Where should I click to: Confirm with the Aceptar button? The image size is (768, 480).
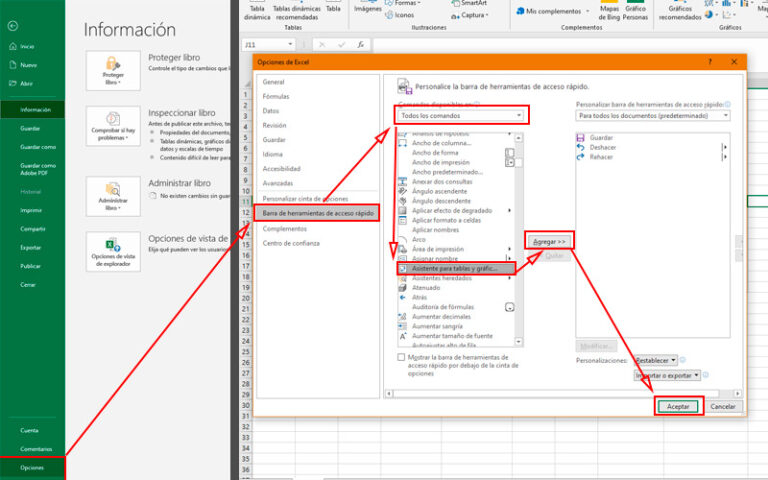678,407
